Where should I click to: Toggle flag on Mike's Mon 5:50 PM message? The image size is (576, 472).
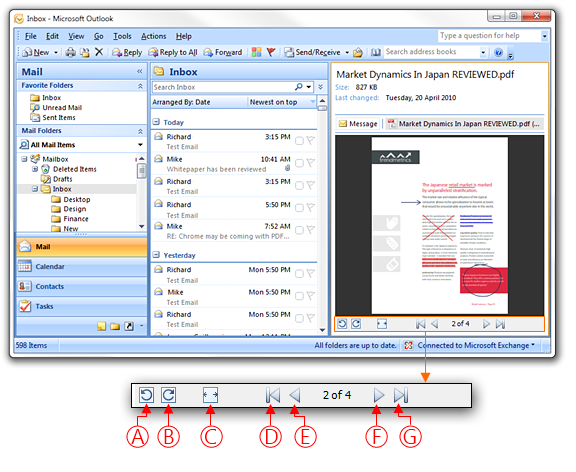tap(311, 296)
